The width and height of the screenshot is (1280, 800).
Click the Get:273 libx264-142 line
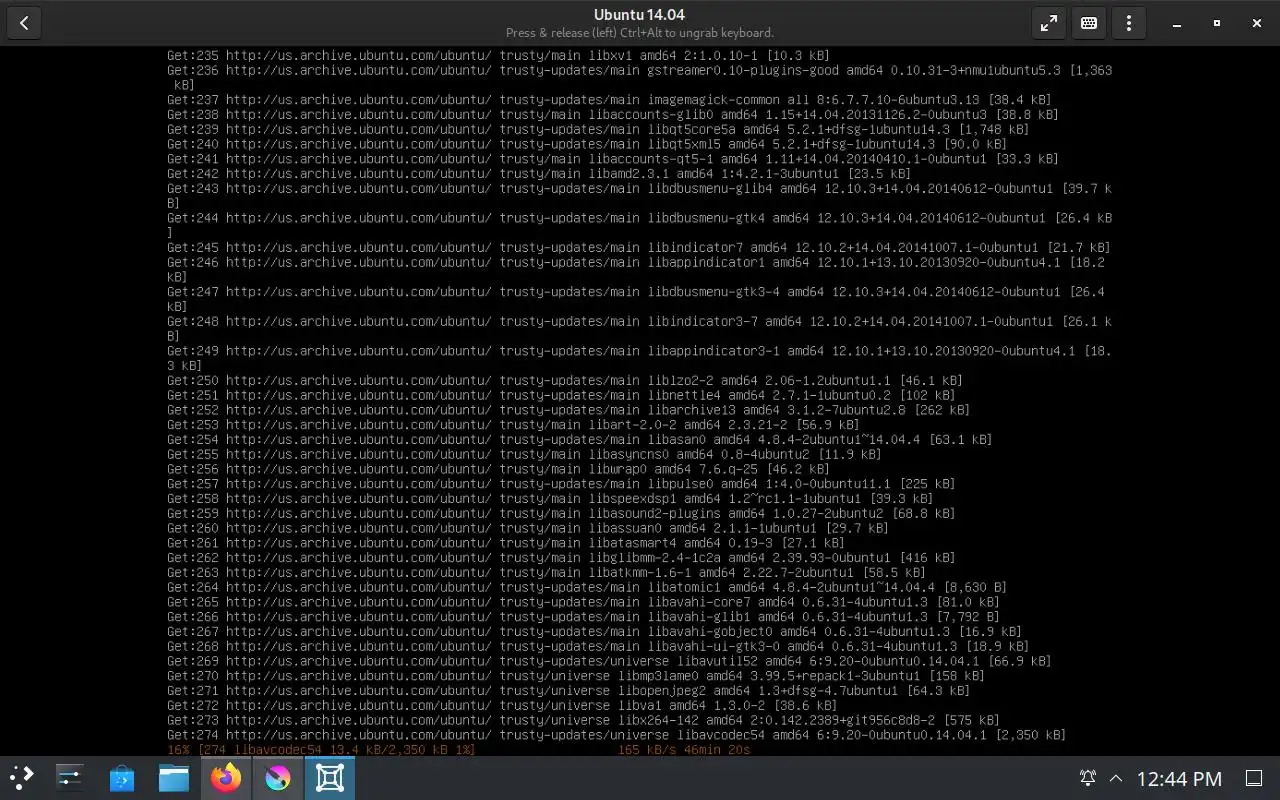point(583,721)
